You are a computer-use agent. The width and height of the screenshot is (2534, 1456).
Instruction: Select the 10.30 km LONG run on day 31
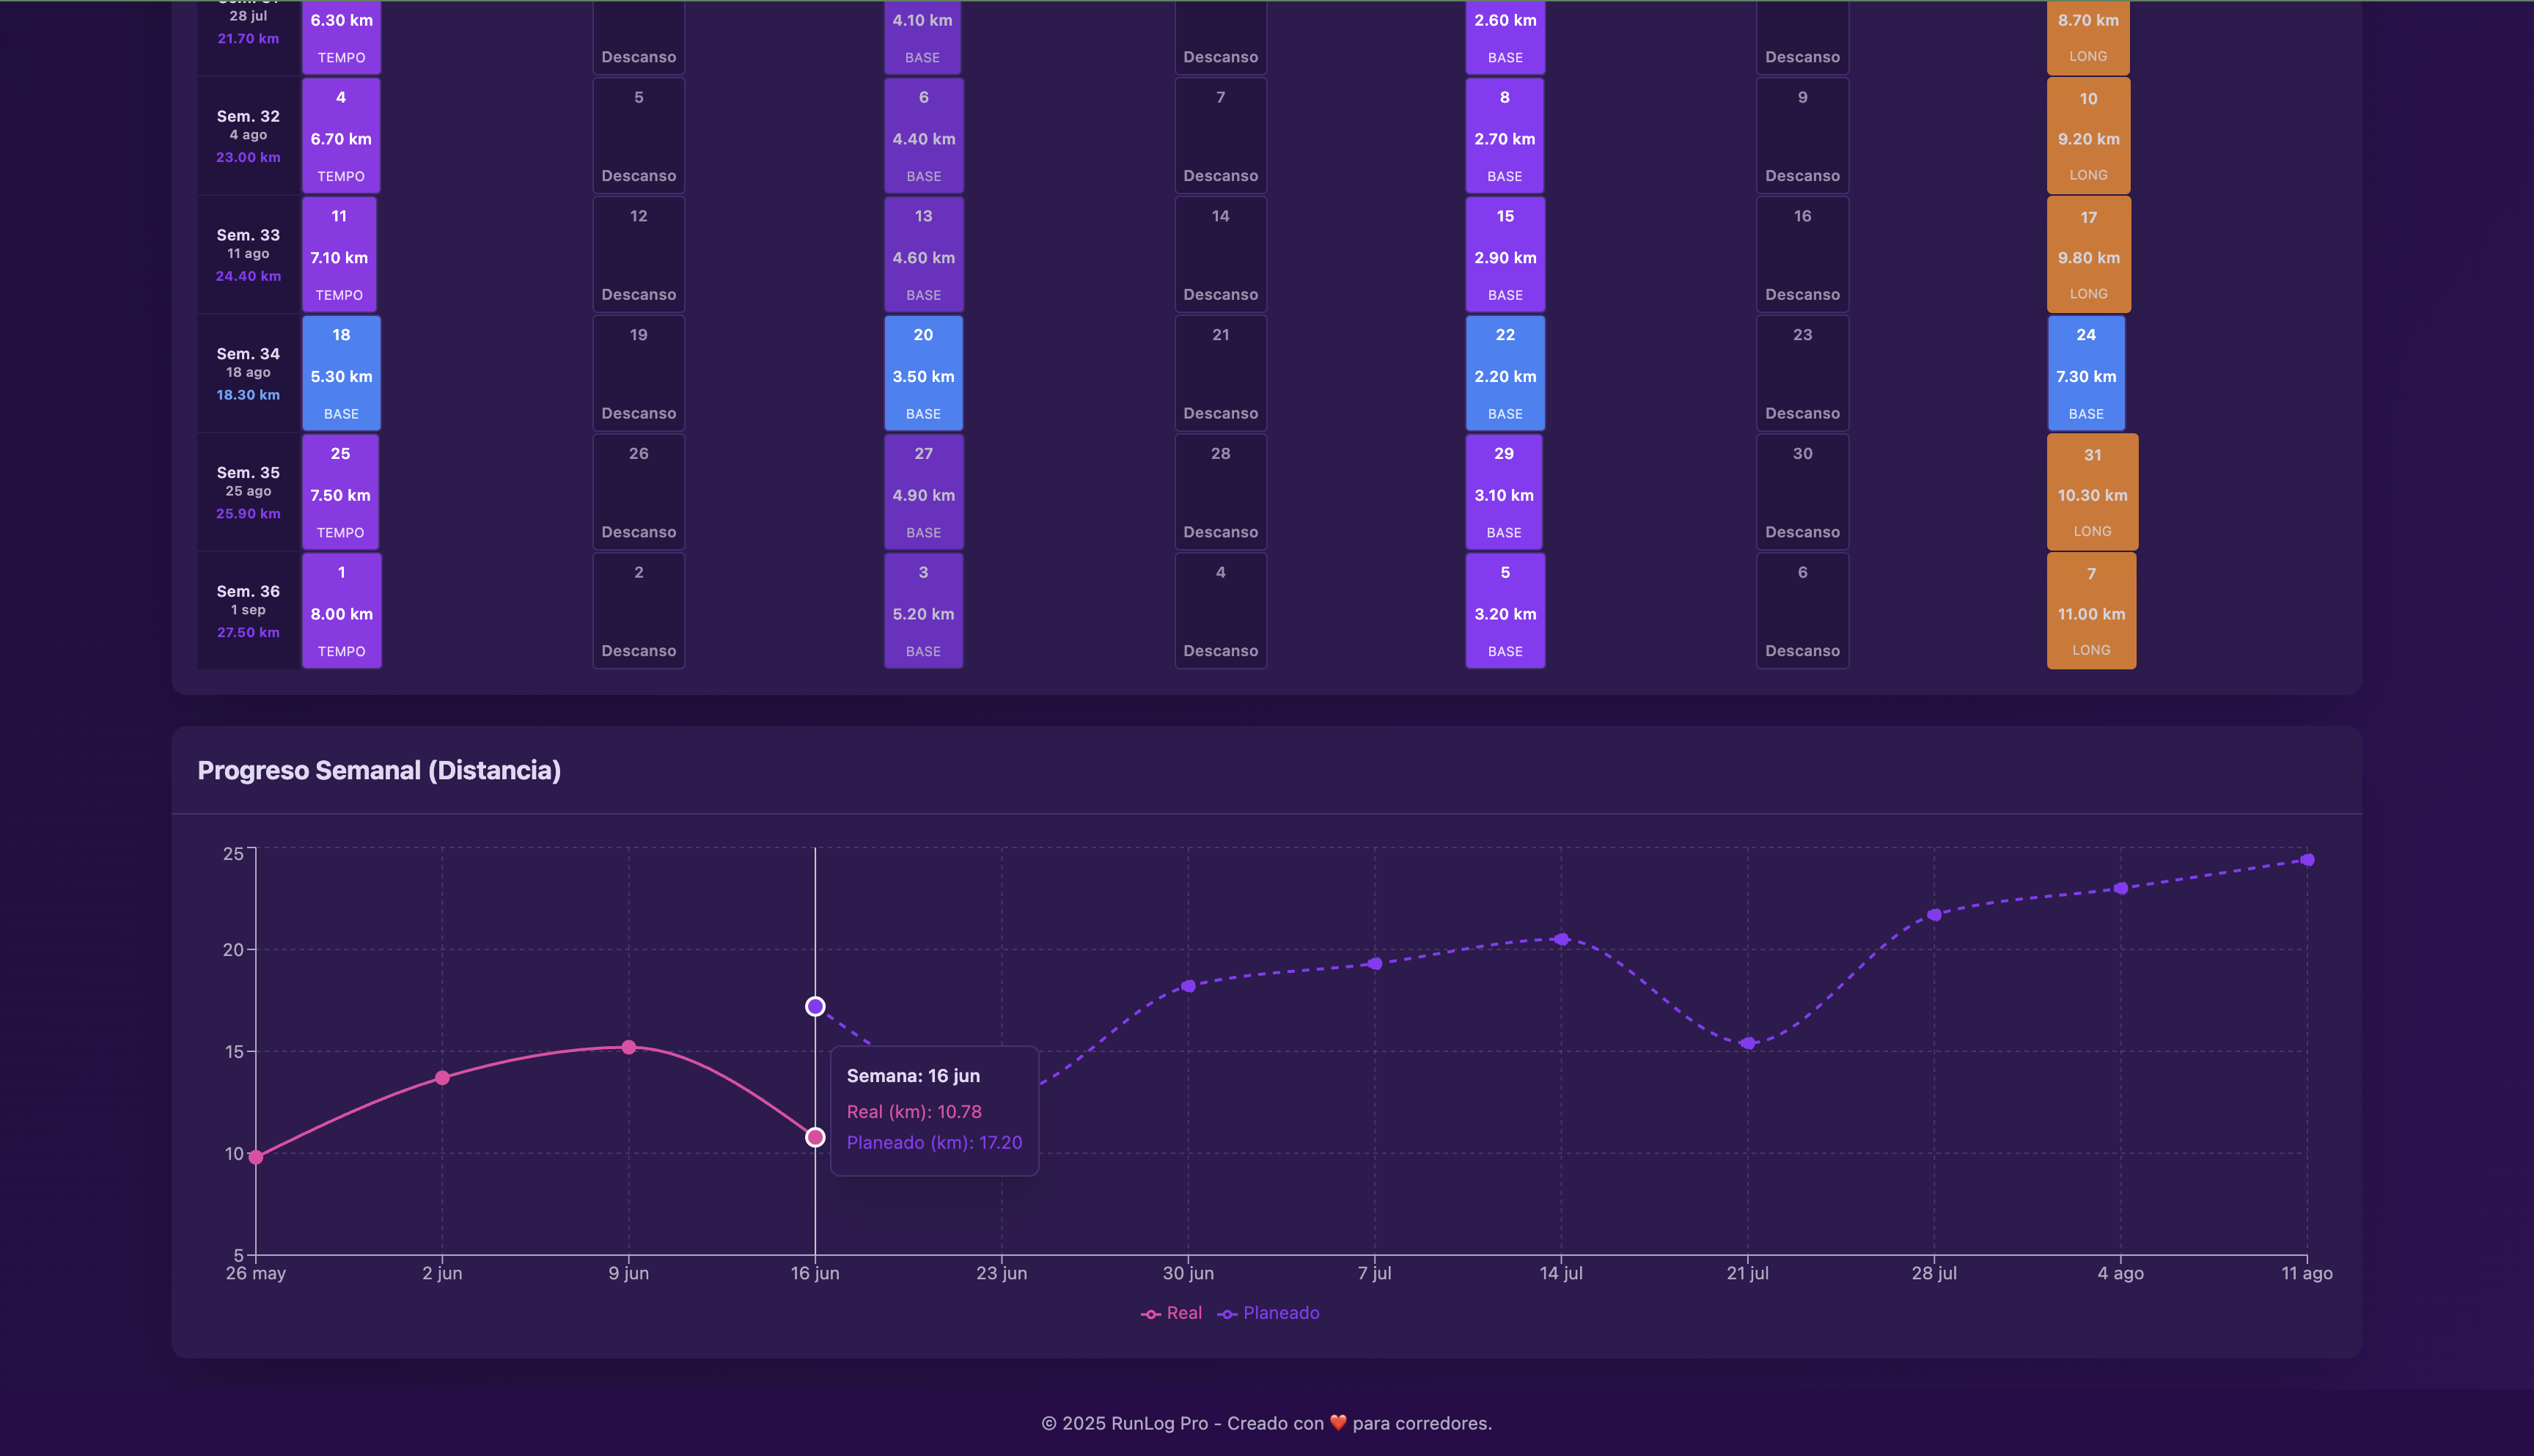pyautogui.click(x=2092, y=492)
